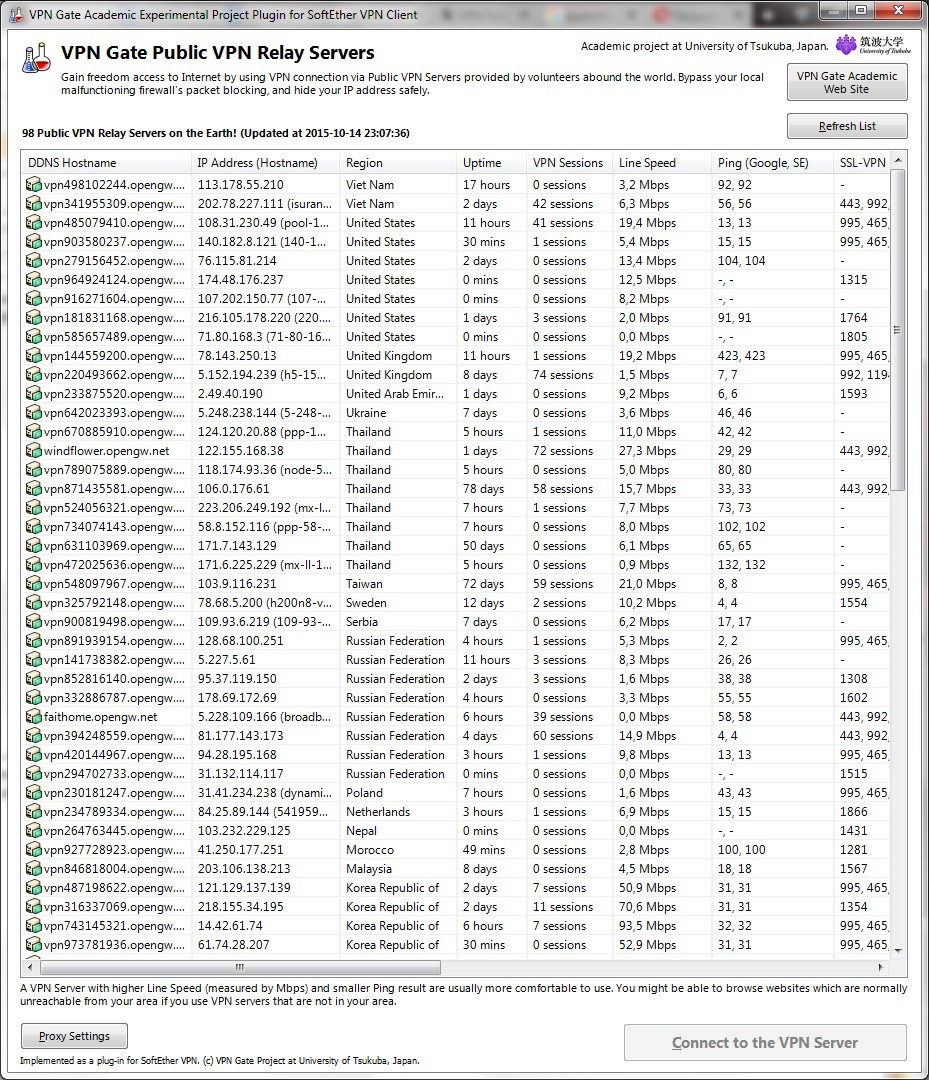
Task: Sort servers by Uptime column header
Action: 492,163
